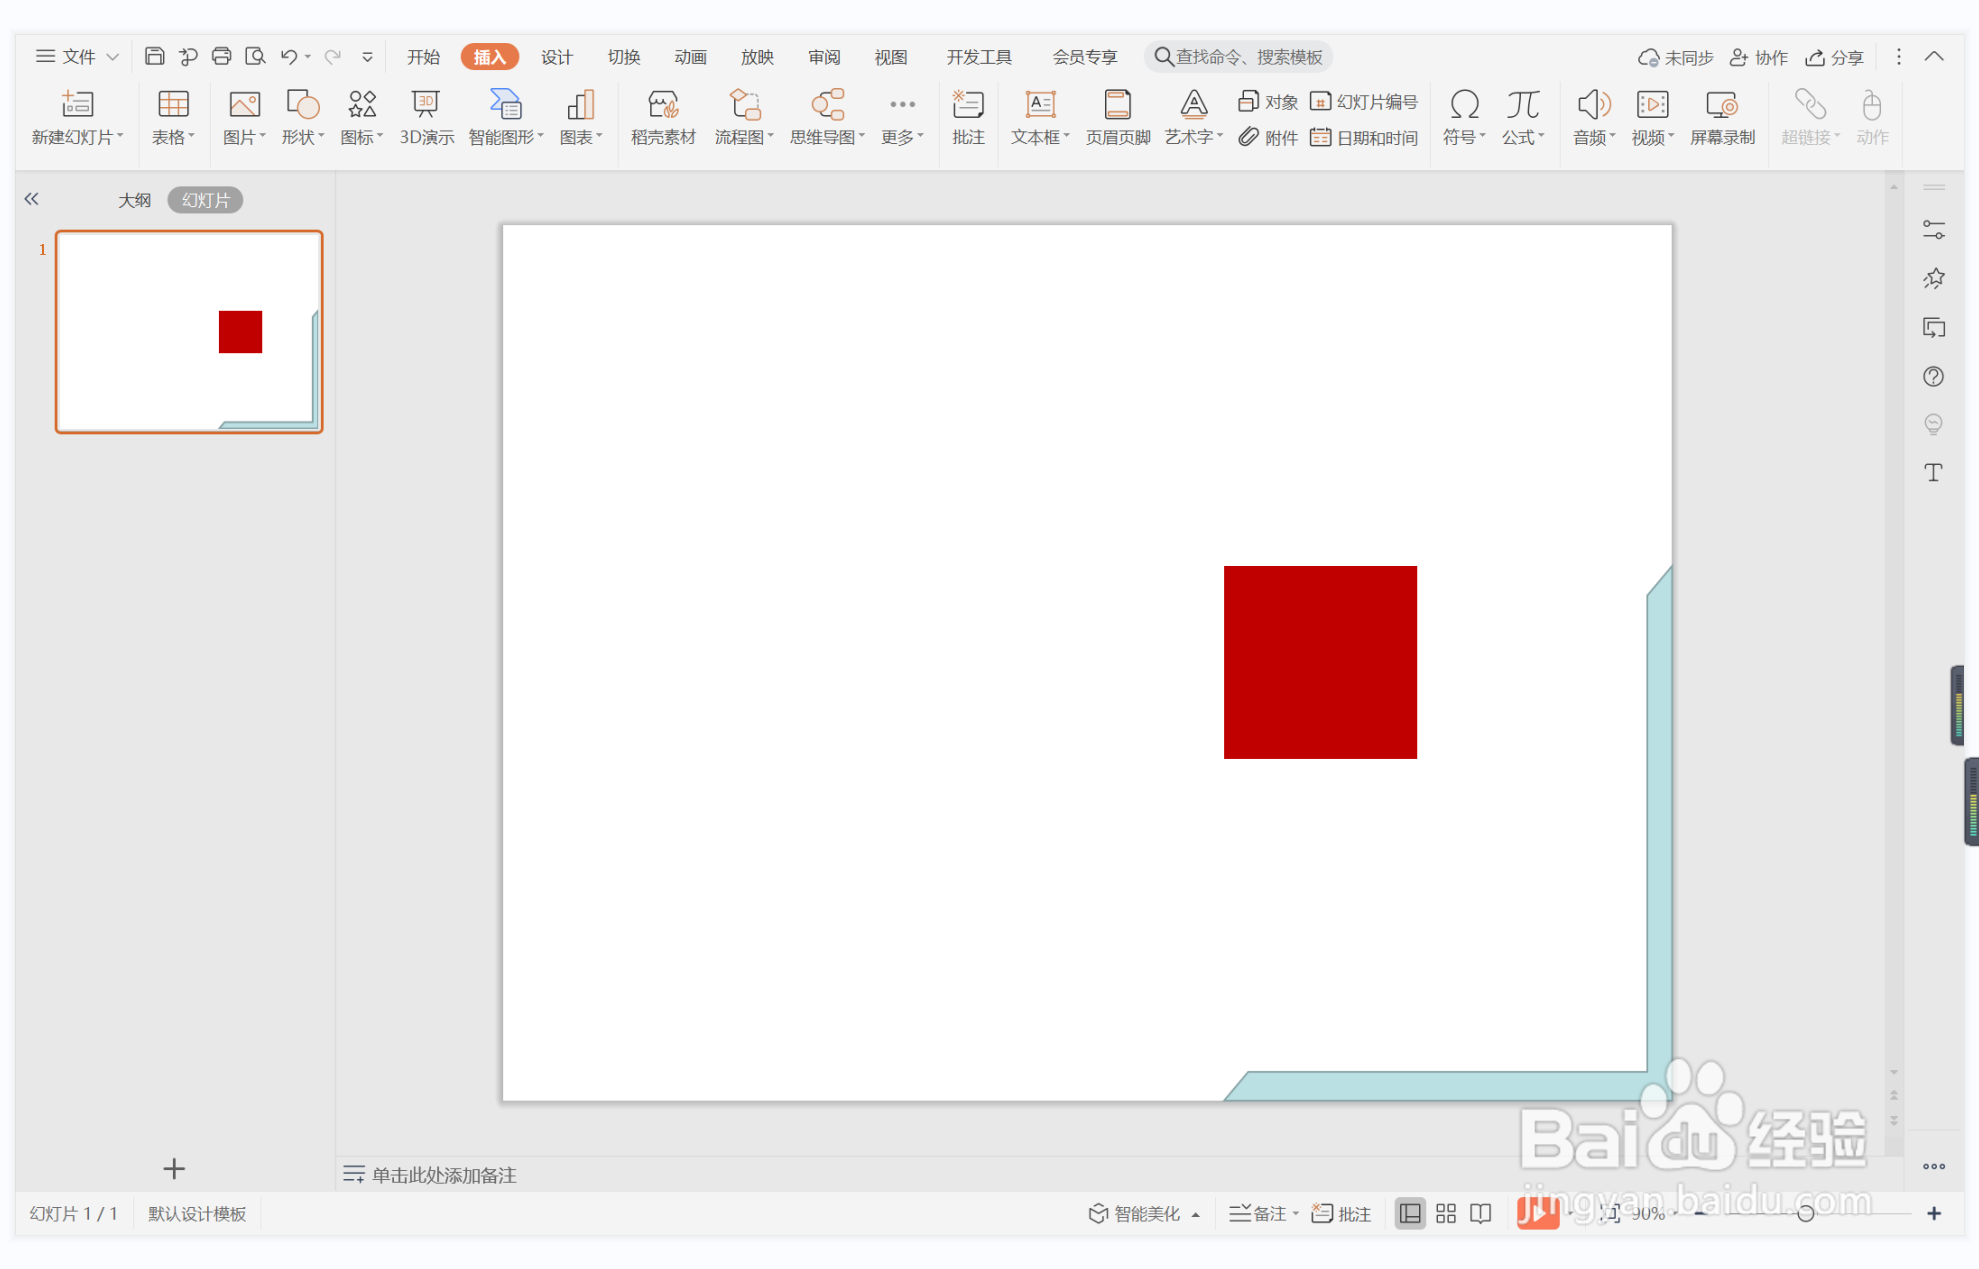
Task: Click the 分享 share button
Action: coord(1835,57)
